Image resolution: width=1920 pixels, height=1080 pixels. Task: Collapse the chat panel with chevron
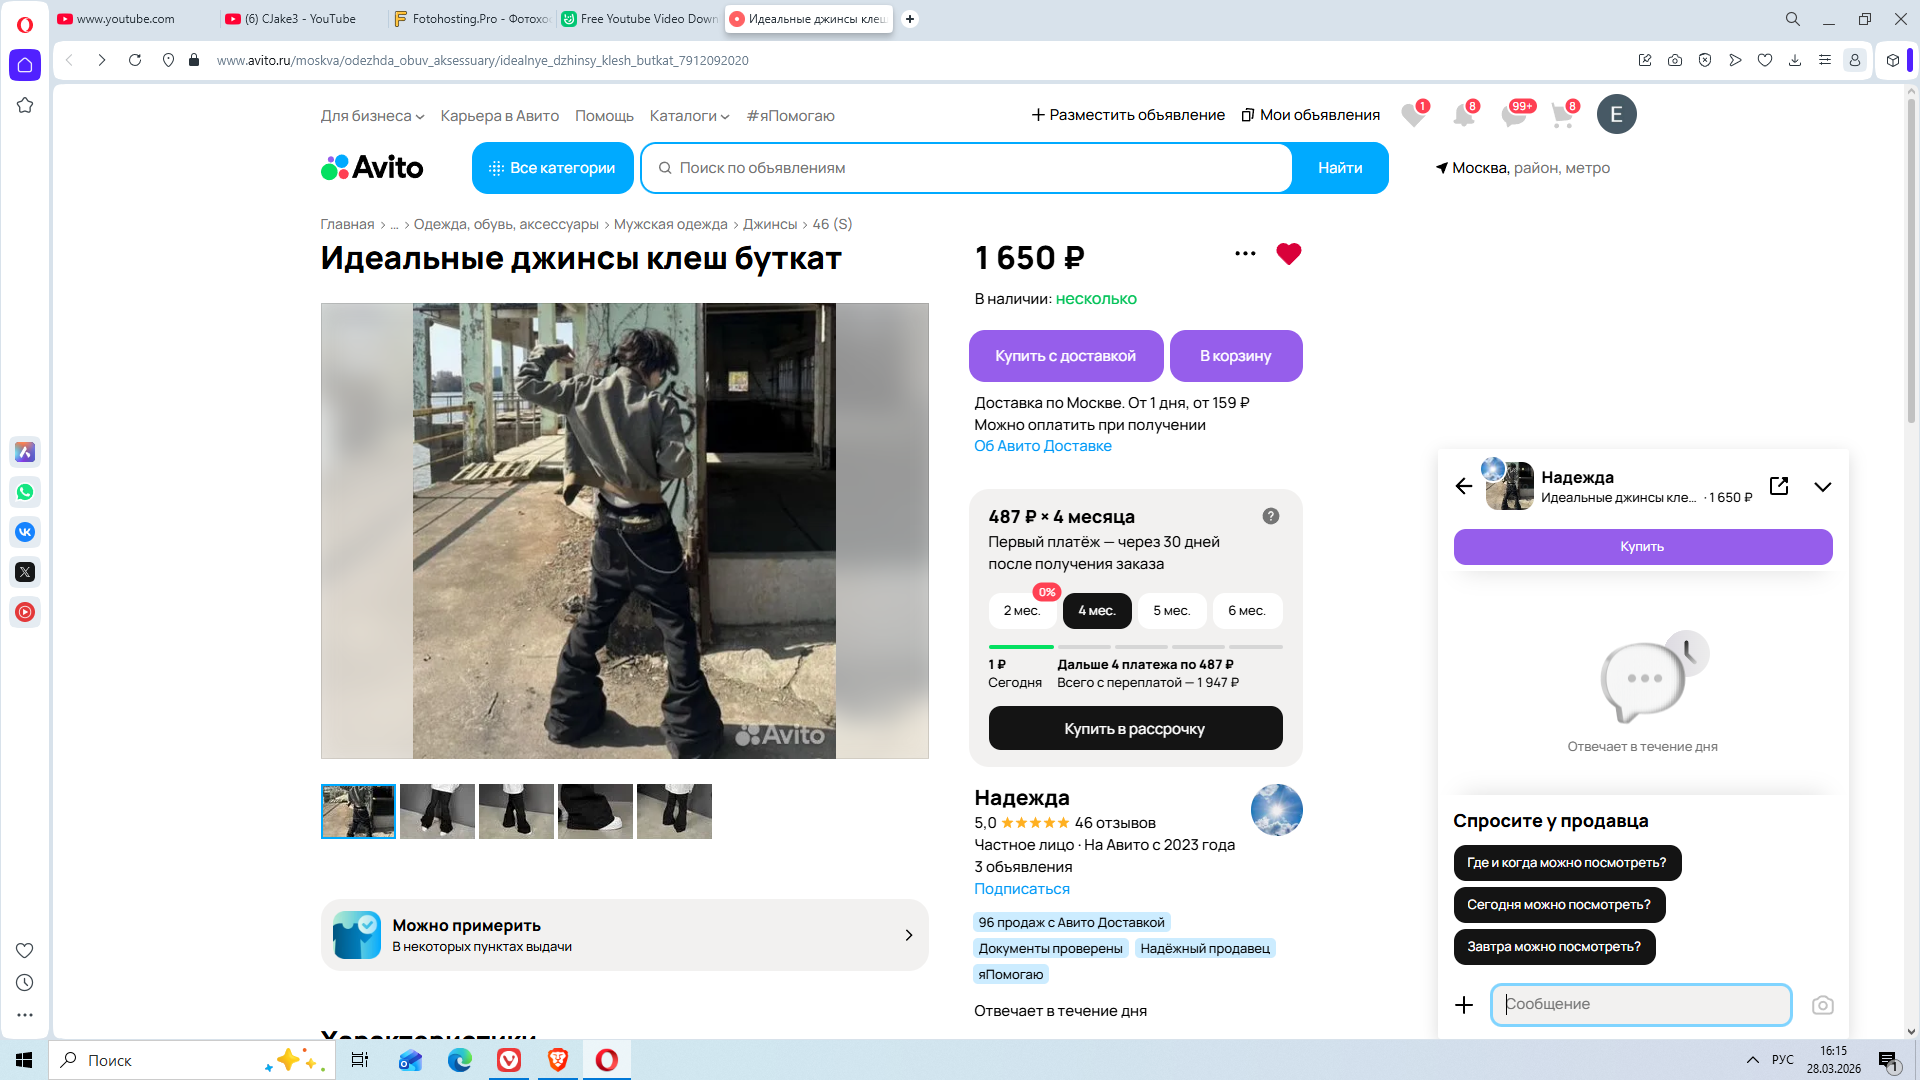tap(1822, 487)
